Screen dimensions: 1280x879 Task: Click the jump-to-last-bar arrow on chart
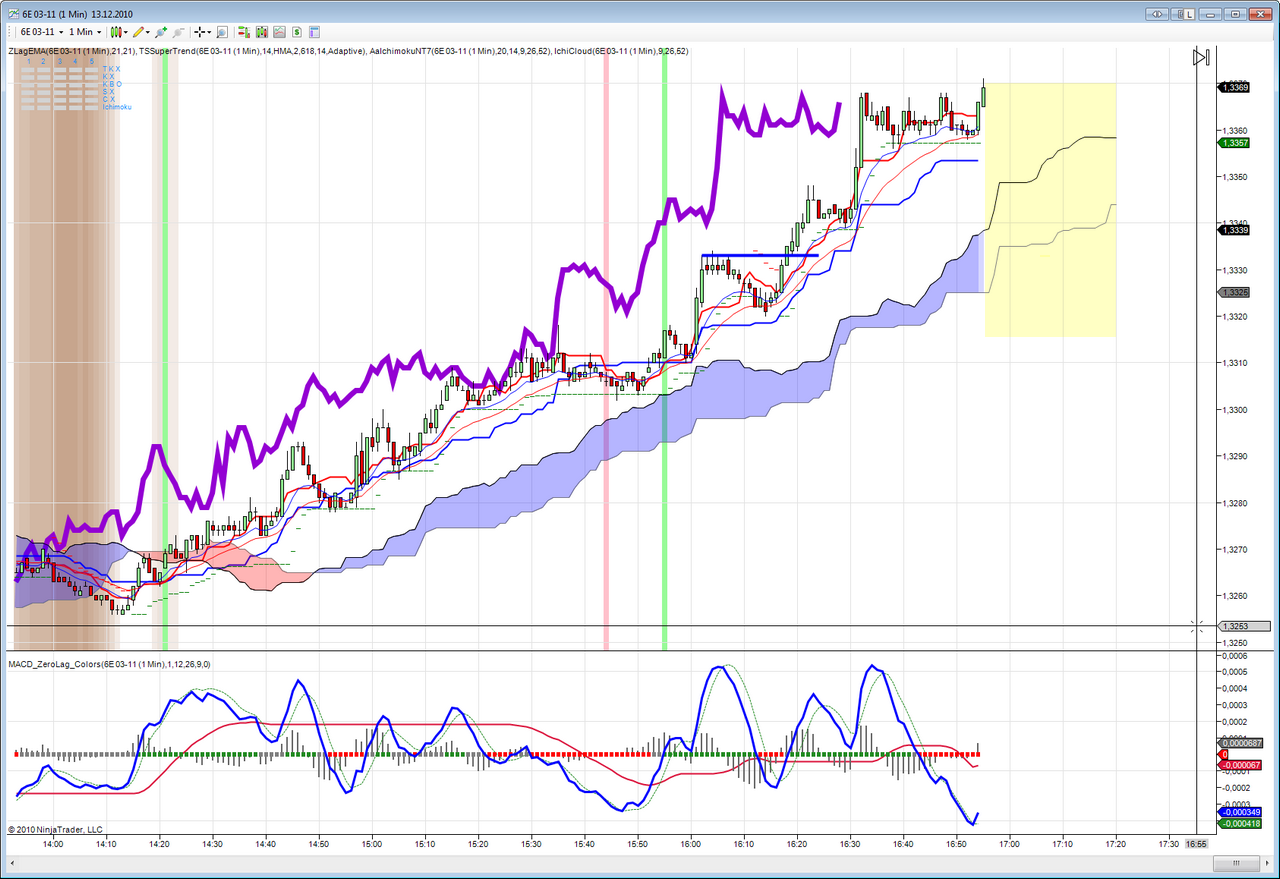pos(1201,58)
